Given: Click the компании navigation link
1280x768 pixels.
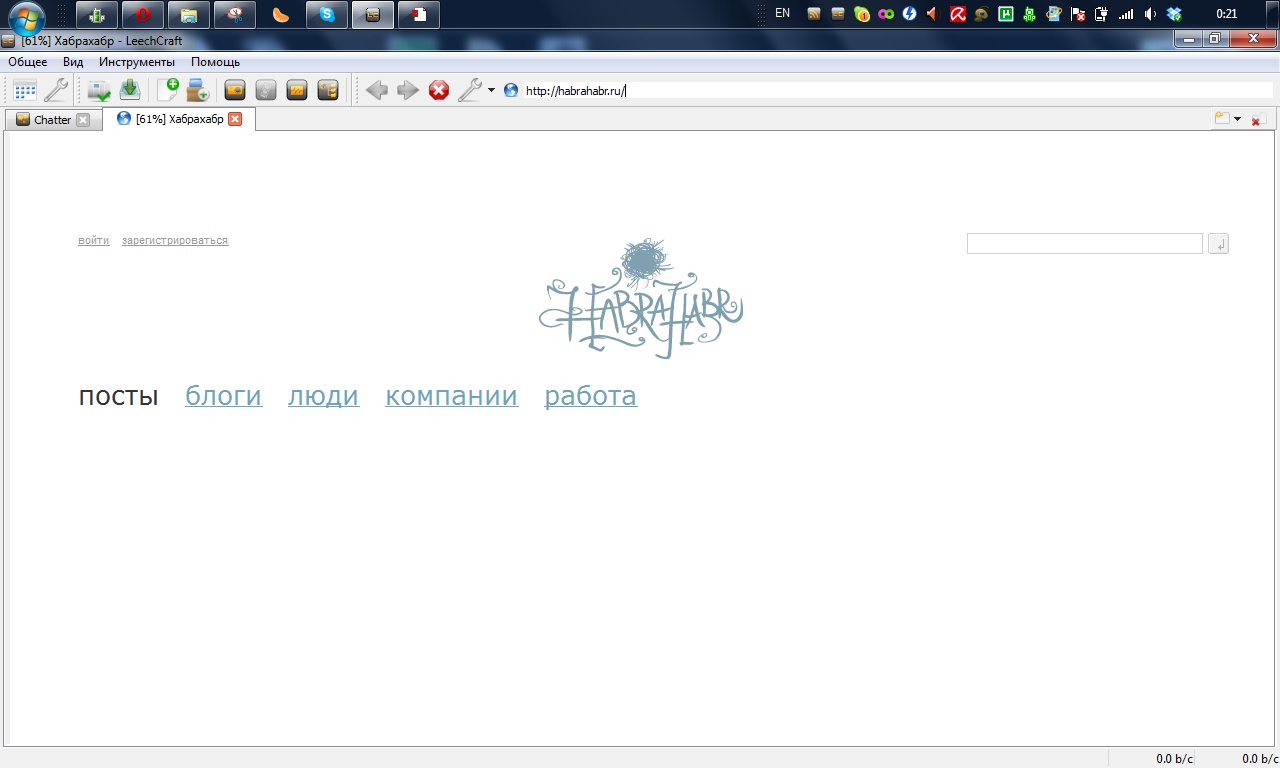Looking at the screenshot, I should point(451,396).
